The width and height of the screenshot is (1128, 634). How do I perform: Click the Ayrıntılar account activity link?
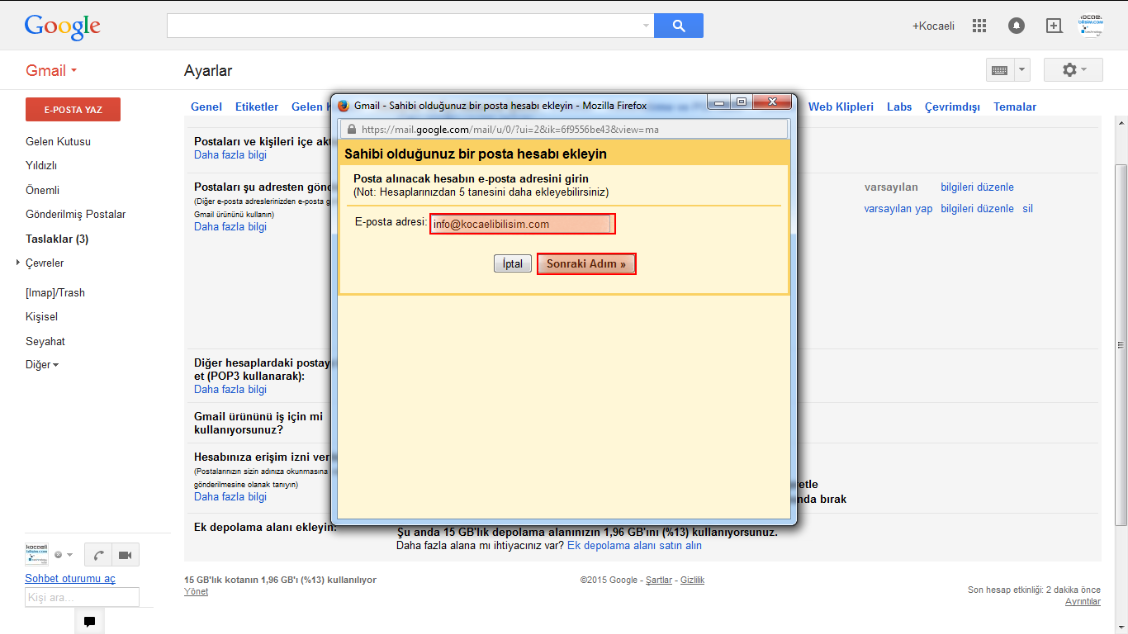point(1083,602)
